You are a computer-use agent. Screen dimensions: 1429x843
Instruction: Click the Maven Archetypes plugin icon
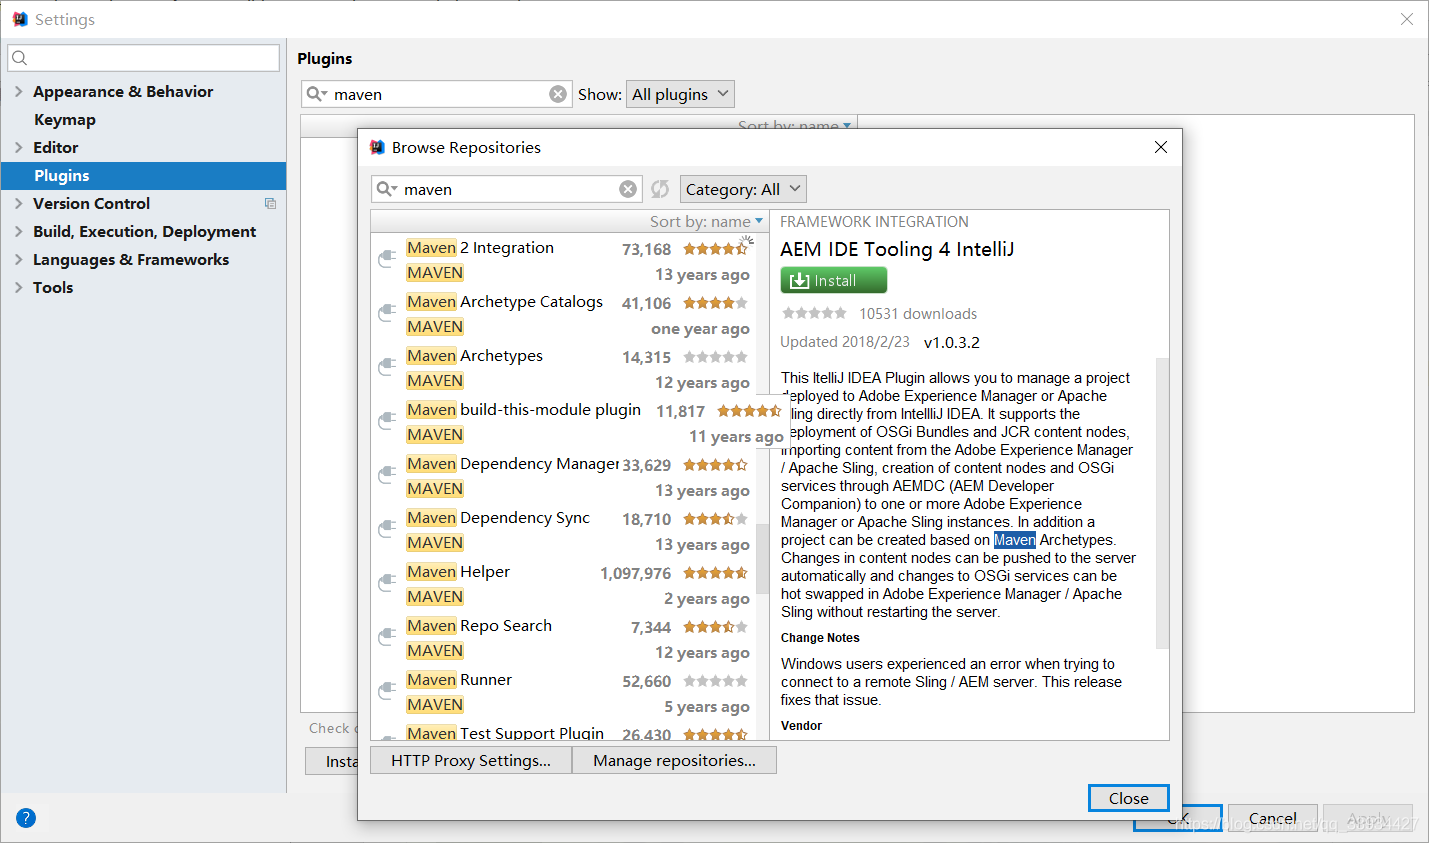[387, 368]
